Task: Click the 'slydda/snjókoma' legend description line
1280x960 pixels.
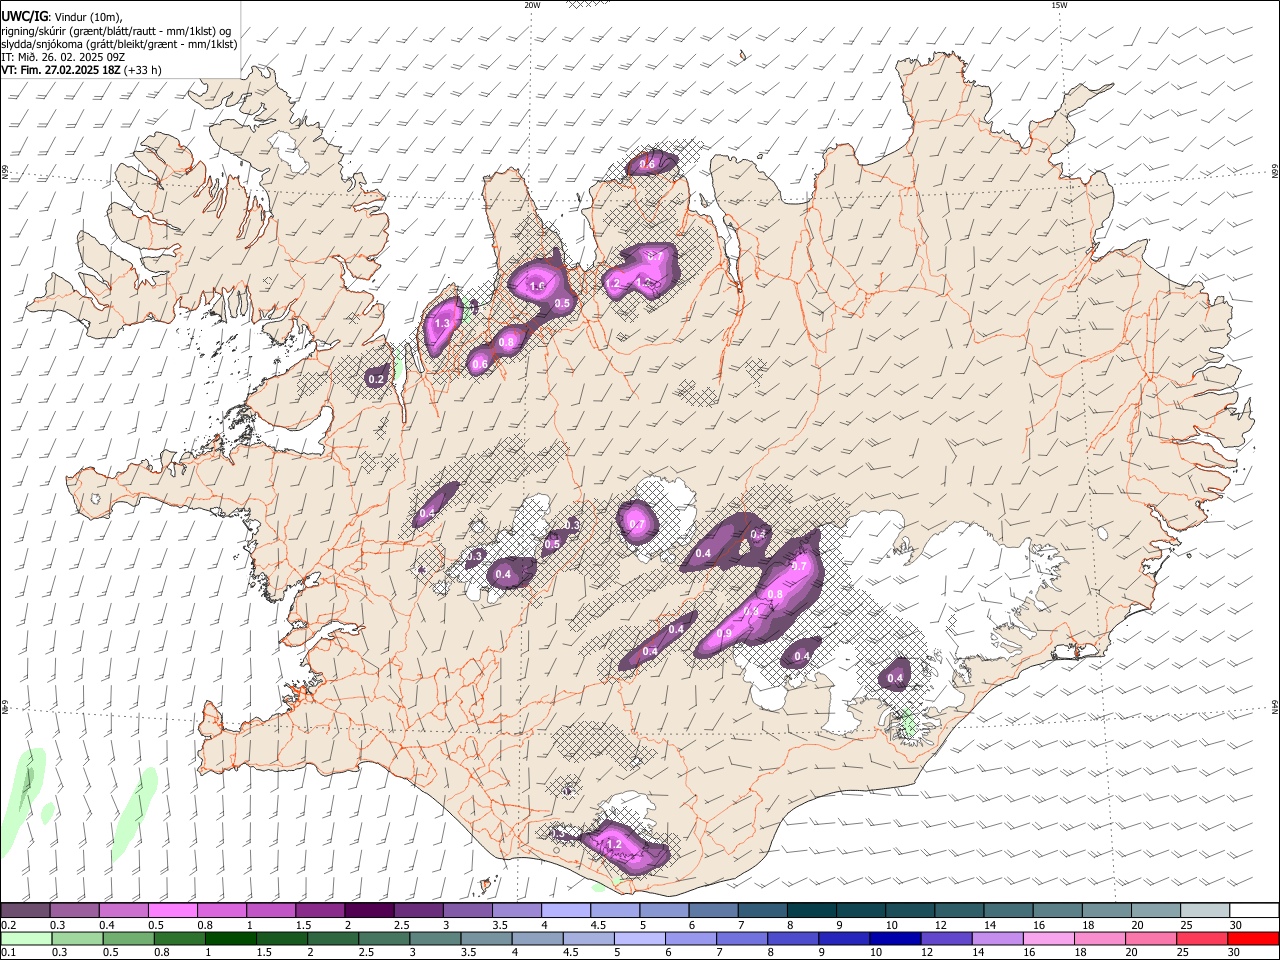Action: pyautogui.click(x=119, y=44)
